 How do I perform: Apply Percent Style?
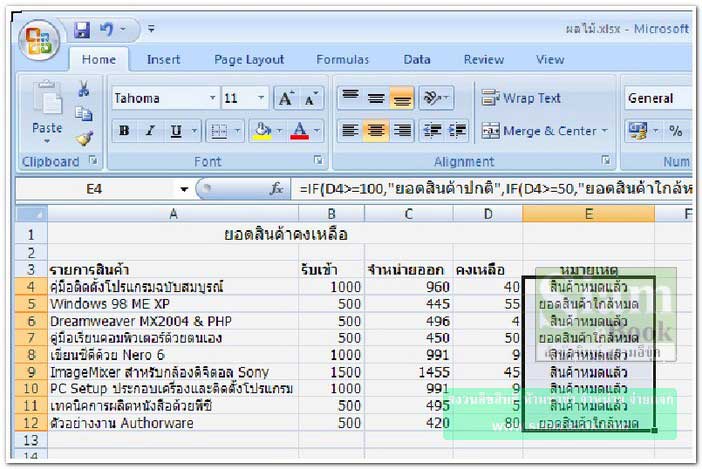point(675,131)
